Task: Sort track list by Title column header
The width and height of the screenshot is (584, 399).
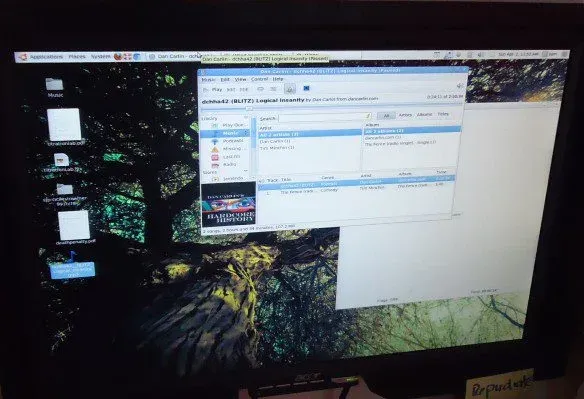Action: (286, 180)
